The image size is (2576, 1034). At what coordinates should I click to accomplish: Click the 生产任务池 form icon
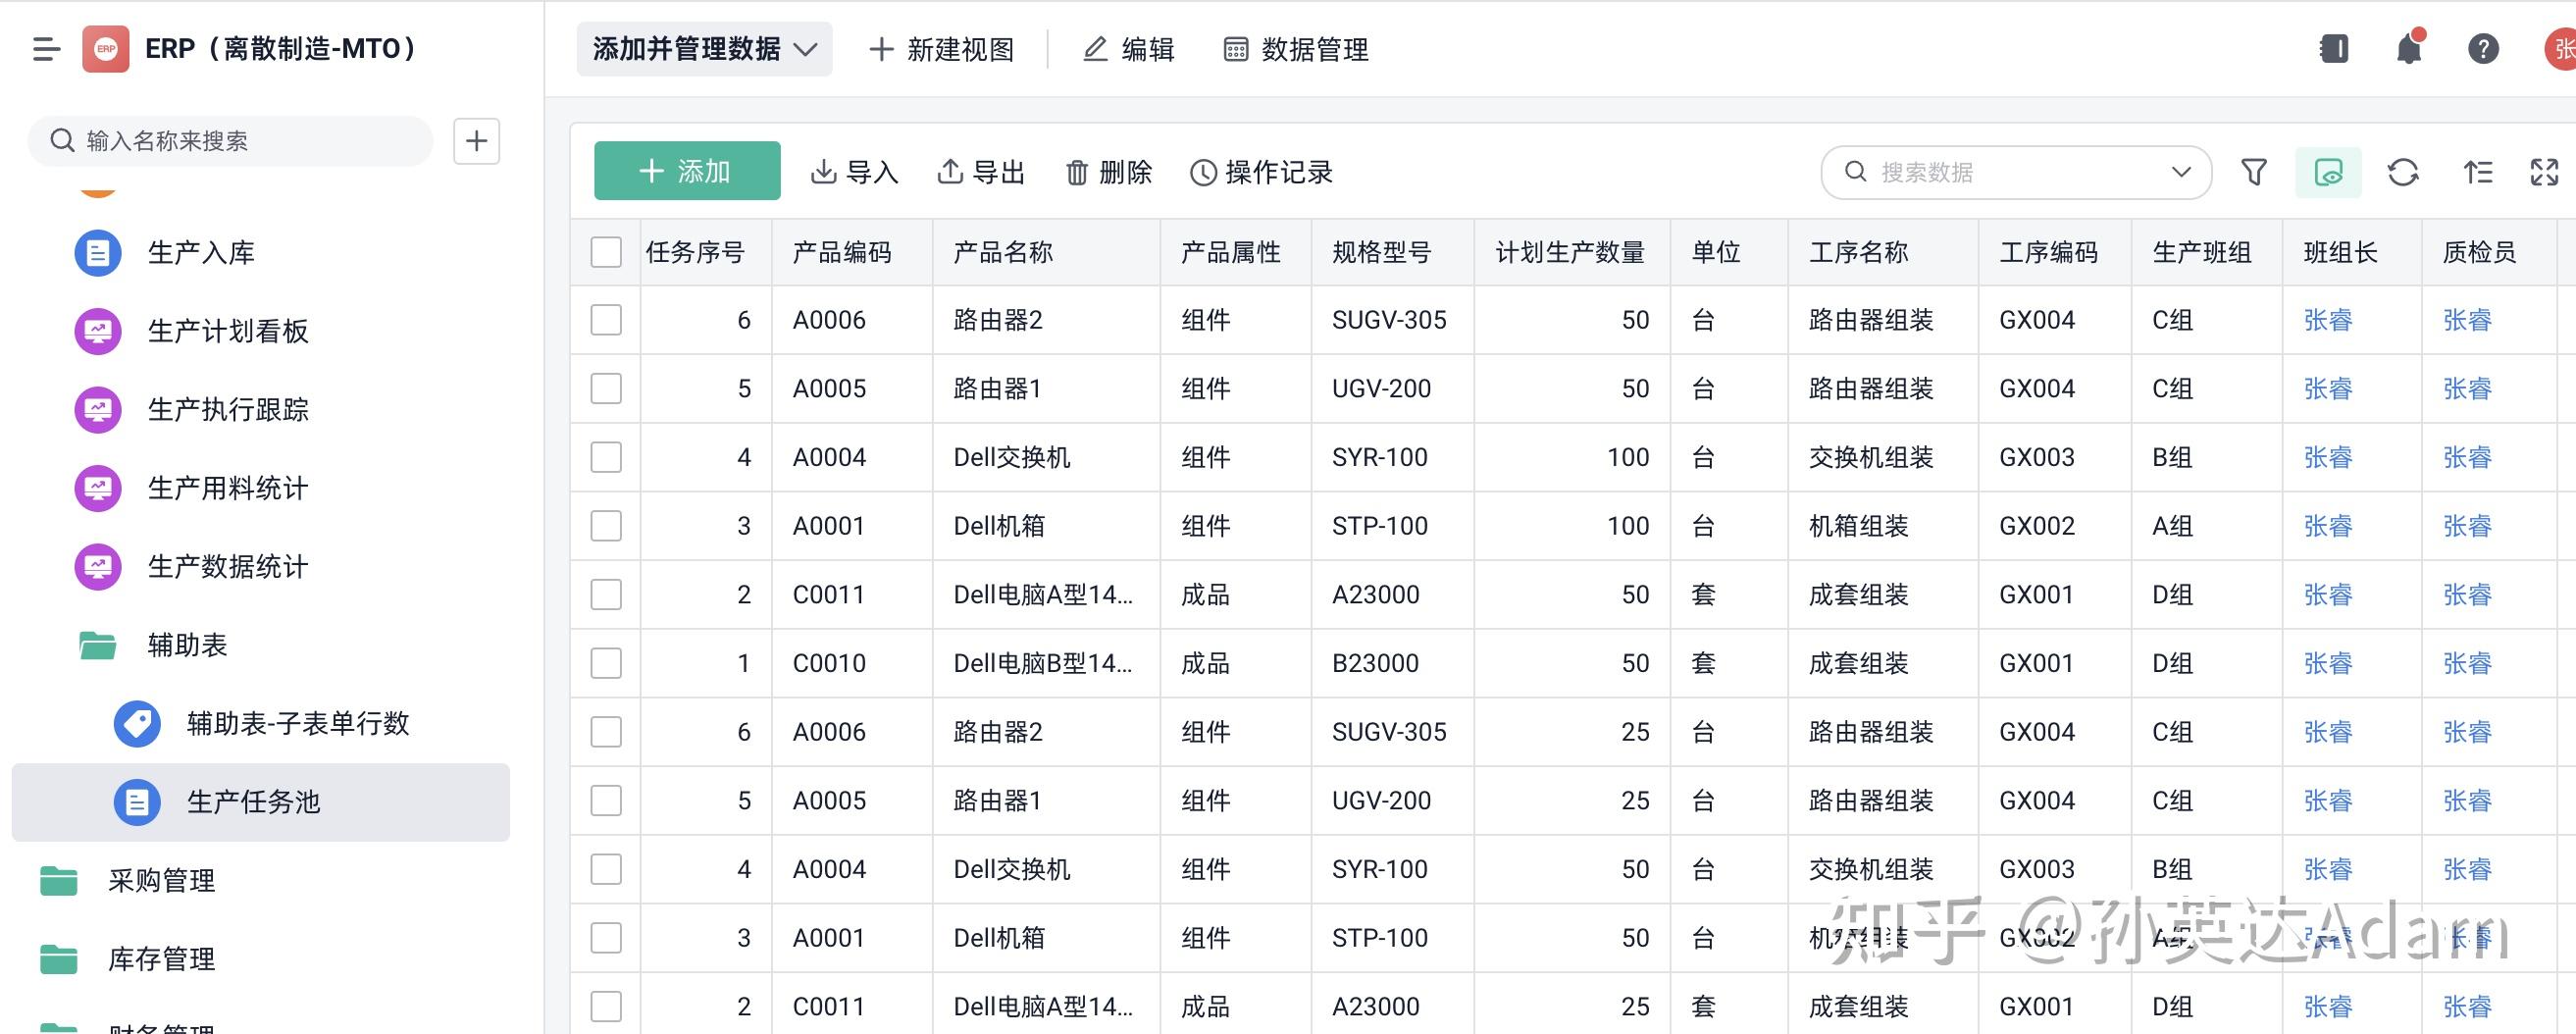[x=137, y=802]
